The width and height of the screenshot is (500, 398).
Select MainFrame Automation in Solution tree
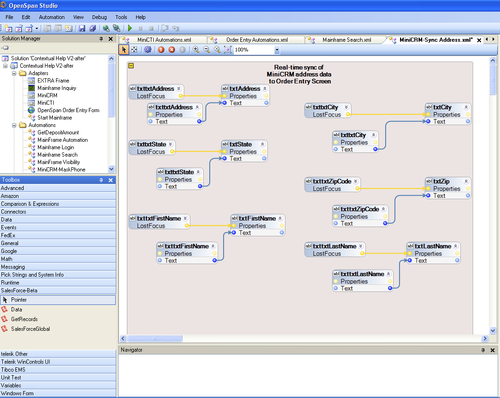pos(63,140)
